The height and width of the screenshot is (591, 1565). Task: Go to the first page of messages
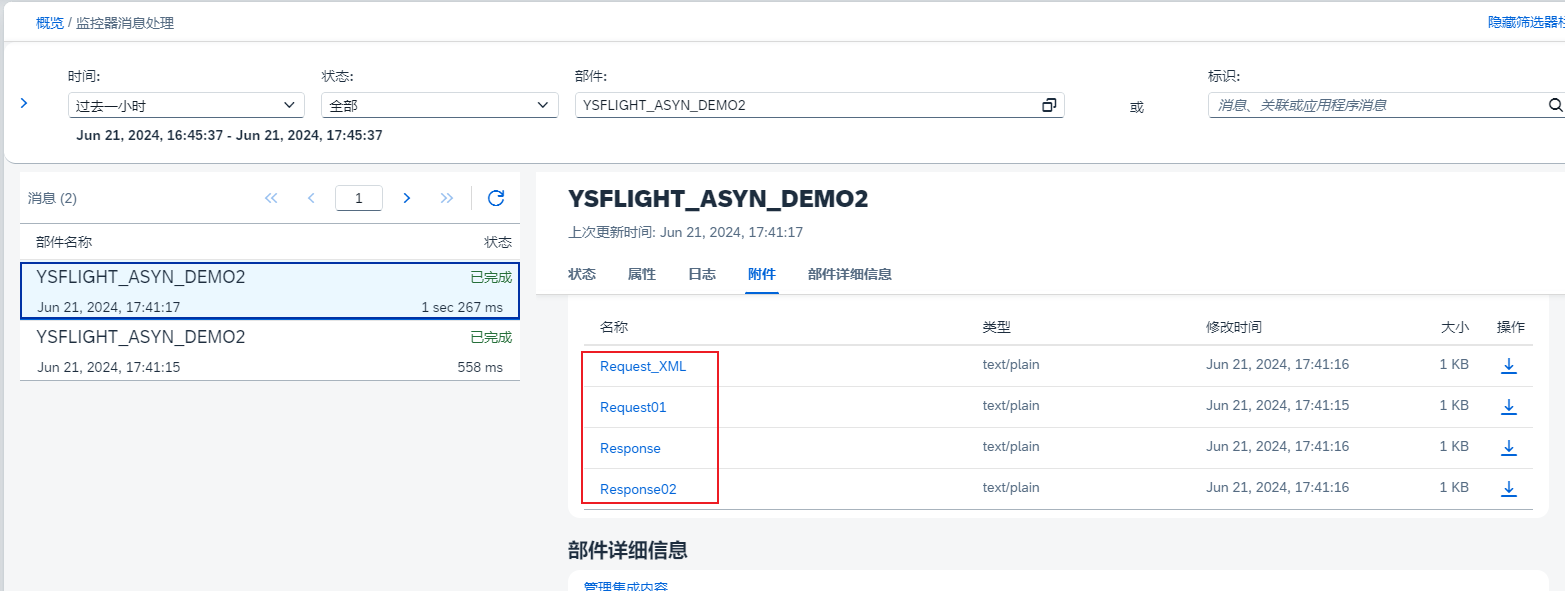tap(270, 197)
